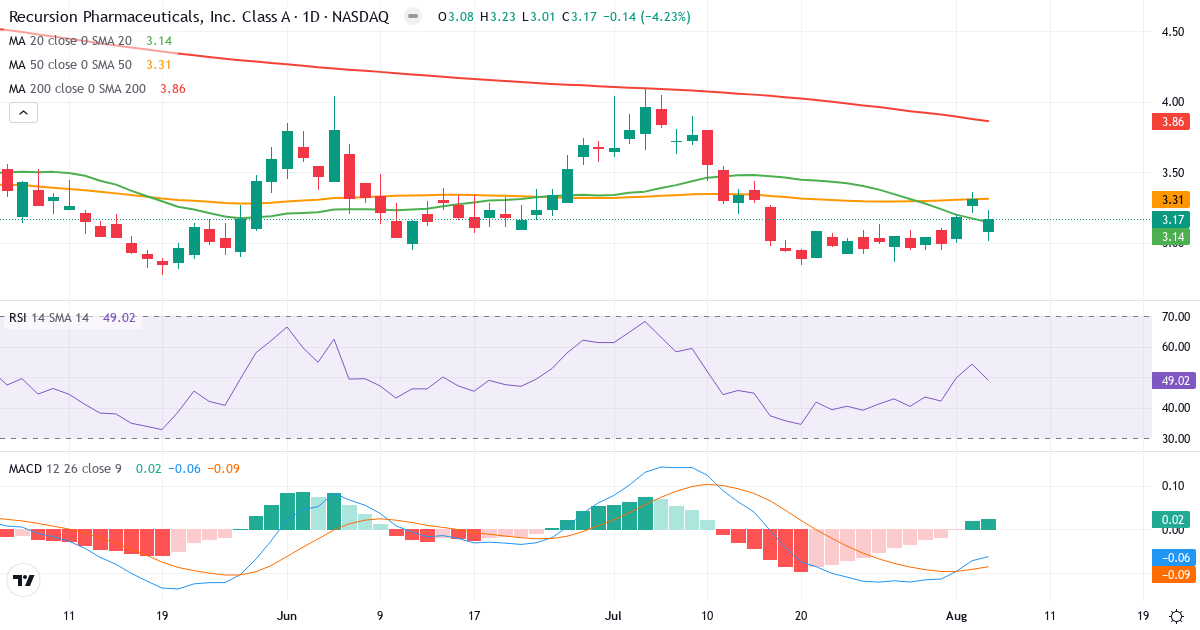The image size is (1200, 630).
Task: Click the 3.50 price scale label
Action: [1173, 172]
